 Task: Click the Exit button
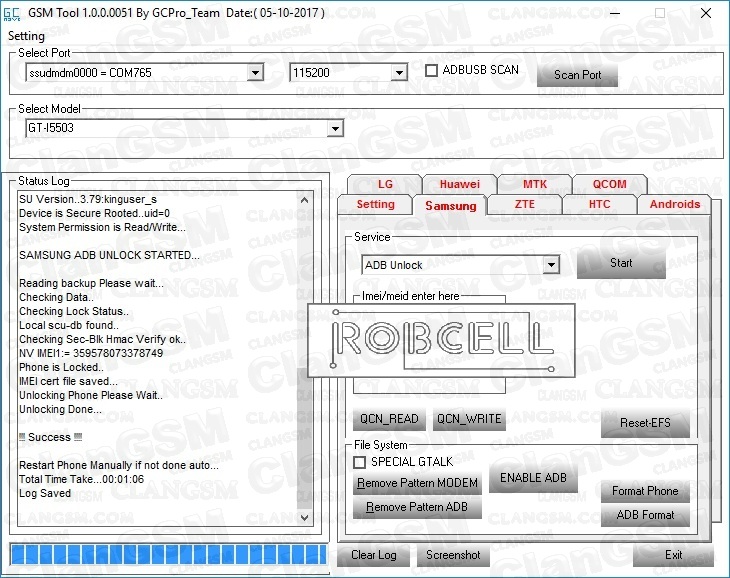pos(673,555)
